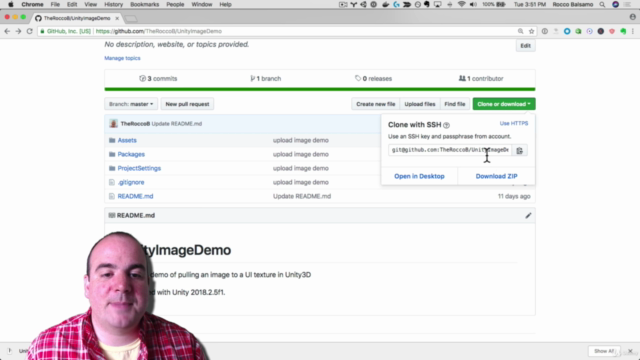Open the Apple menu
Viewport: 640px width, 360px height.
tap(11, 4)
